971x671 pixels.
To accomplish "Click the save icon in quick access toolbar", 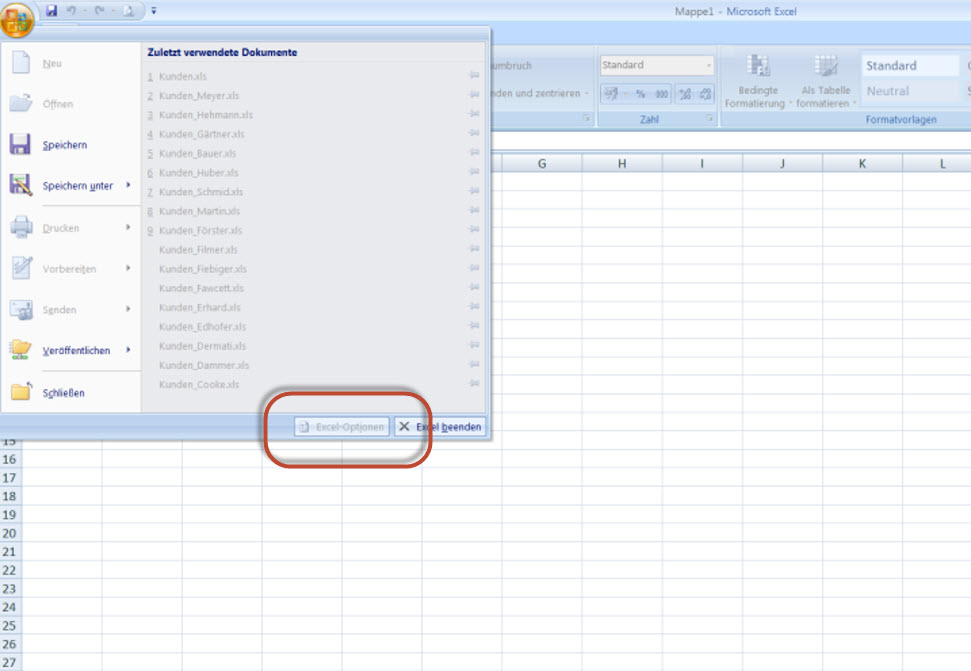I will click(x=51, y=11).
